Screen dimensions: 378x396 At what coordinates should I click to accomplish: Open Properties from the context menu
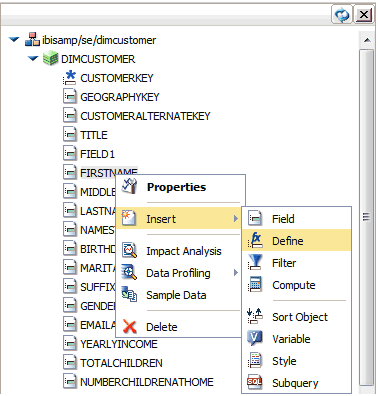tap(180, 187)
